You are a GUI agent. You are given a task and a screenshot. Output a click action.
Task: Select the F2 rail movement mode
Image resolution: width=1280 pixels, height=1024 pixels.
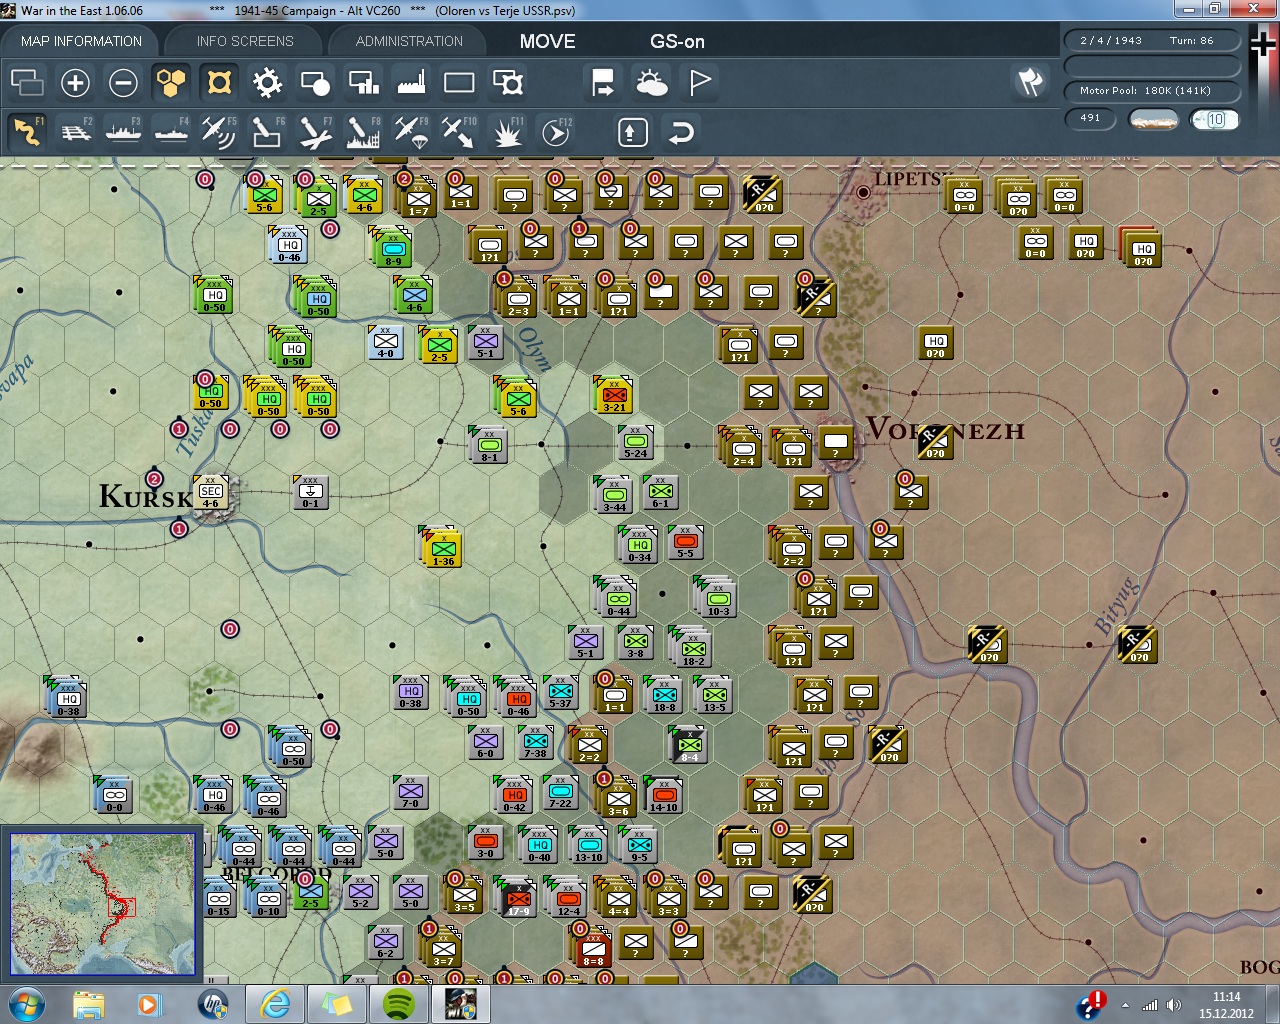point(75,132)
